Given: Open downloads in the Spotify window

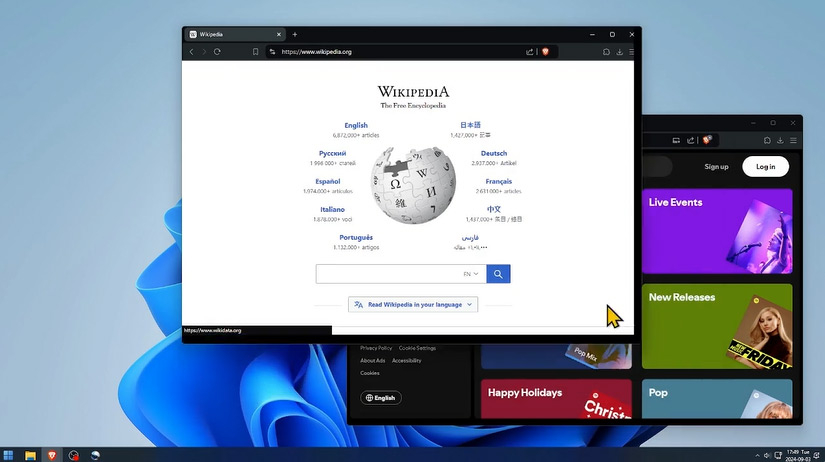Looking at the screenshot, I should [780, 140].
